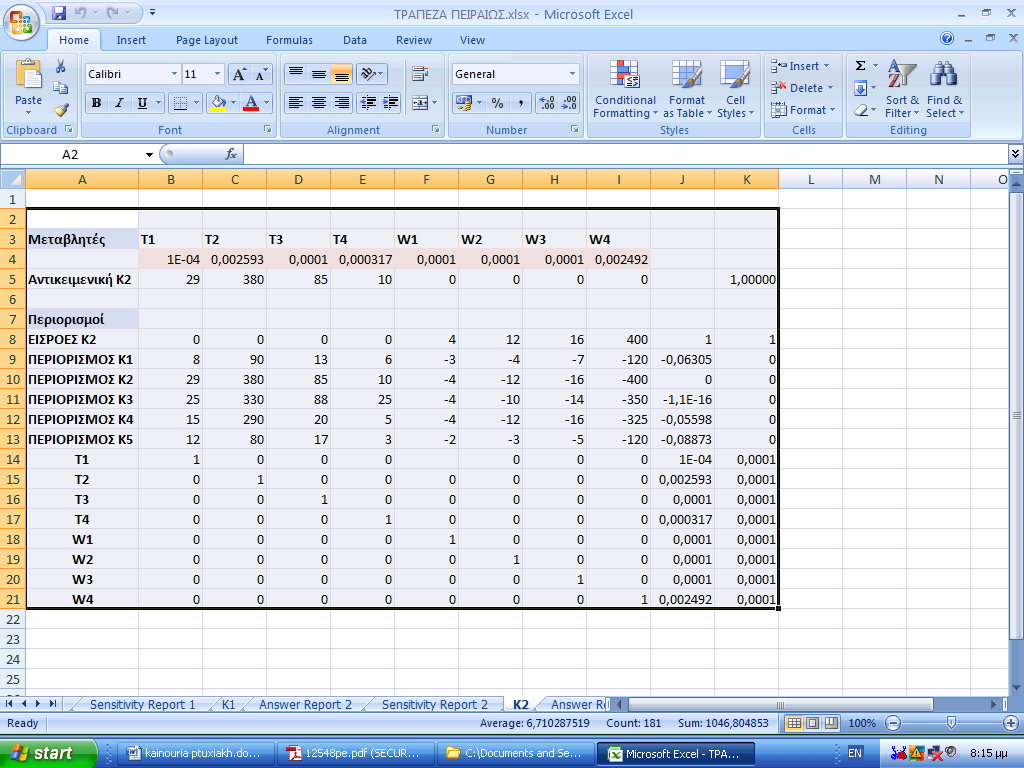
Task: Expand the Name Box dropdown arrow
Action: (x=149, y=155)
